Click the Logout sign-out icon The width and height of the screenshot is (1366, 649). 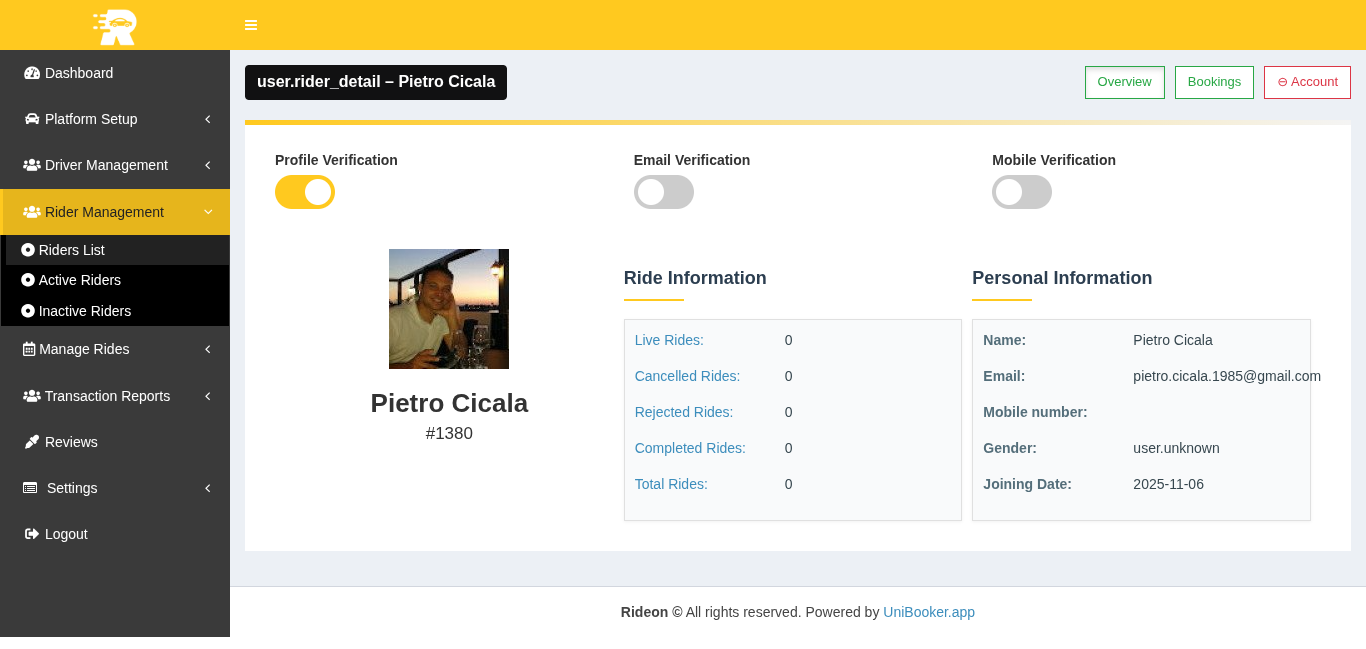pyautogui.click(x=32, y=534)
